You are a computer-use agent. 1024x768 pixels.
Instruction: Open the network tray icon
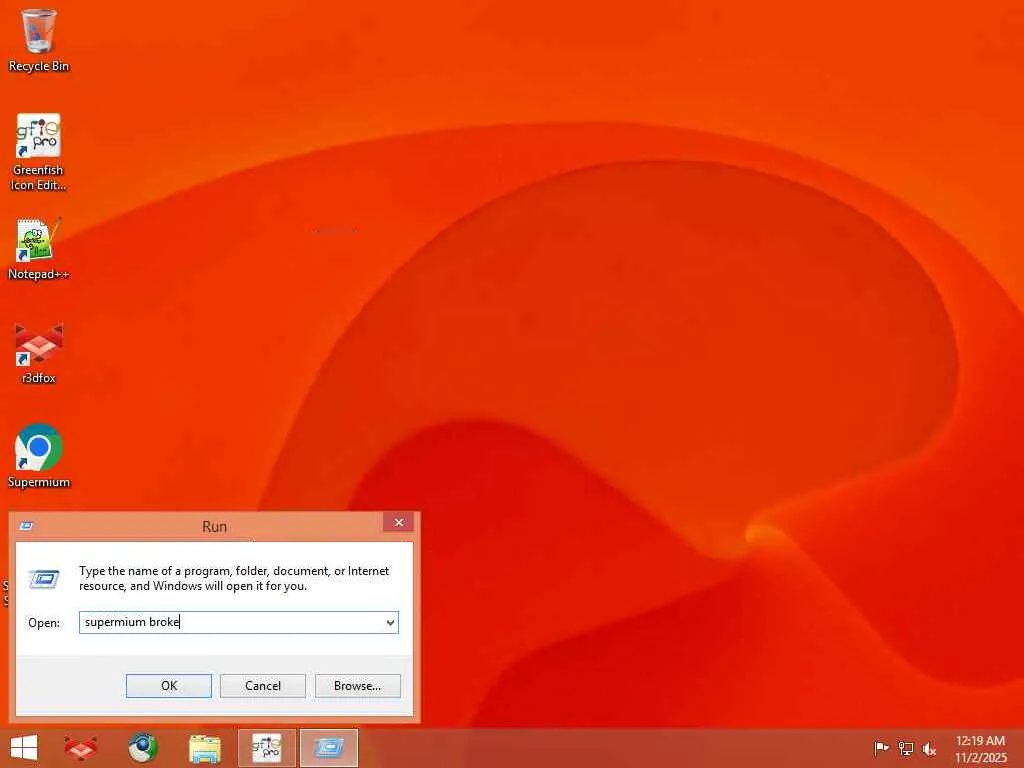pyautogui.click(x=905, y=748)
